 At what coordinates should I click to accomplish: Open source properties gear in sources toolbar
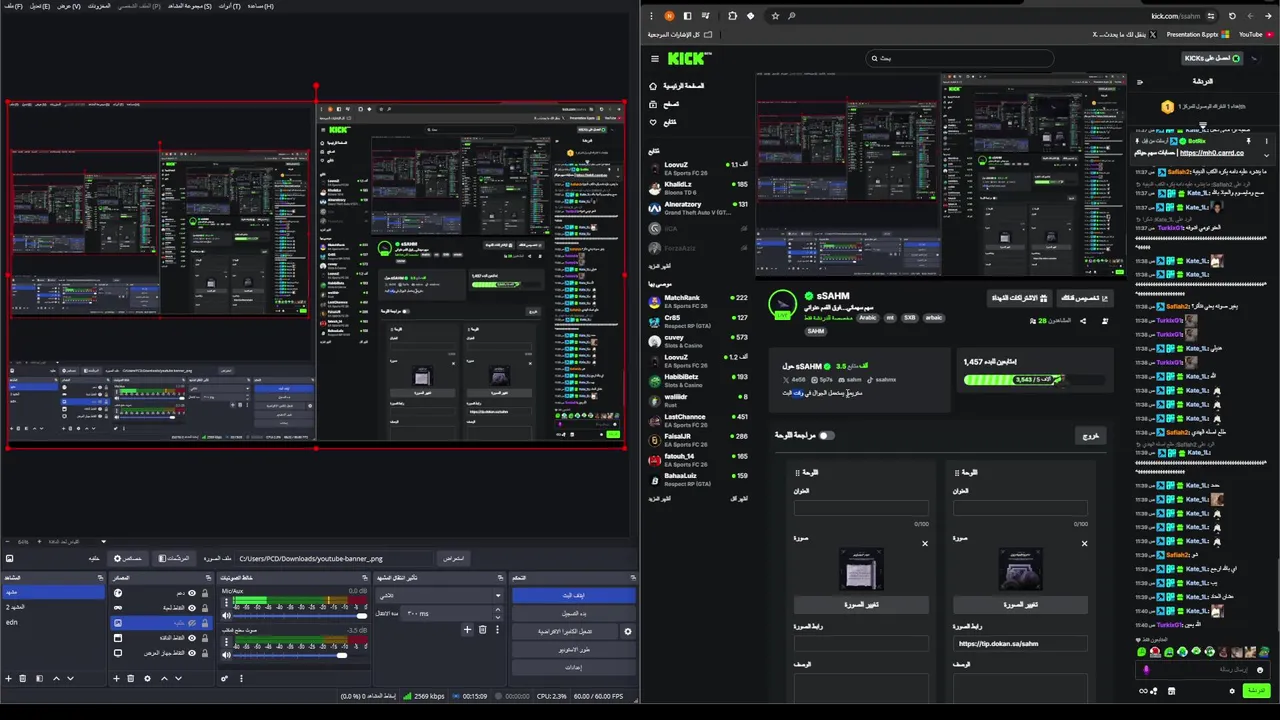(147, 678)
